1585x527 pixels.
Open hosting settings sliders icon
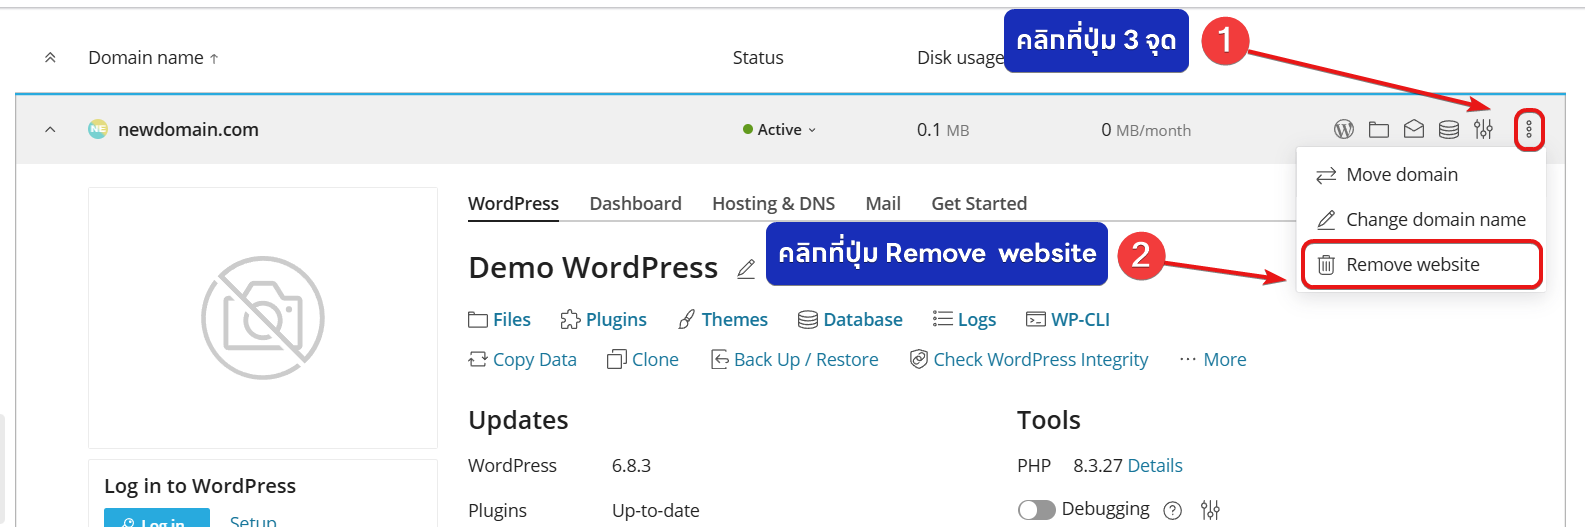tap(1483, 129)
